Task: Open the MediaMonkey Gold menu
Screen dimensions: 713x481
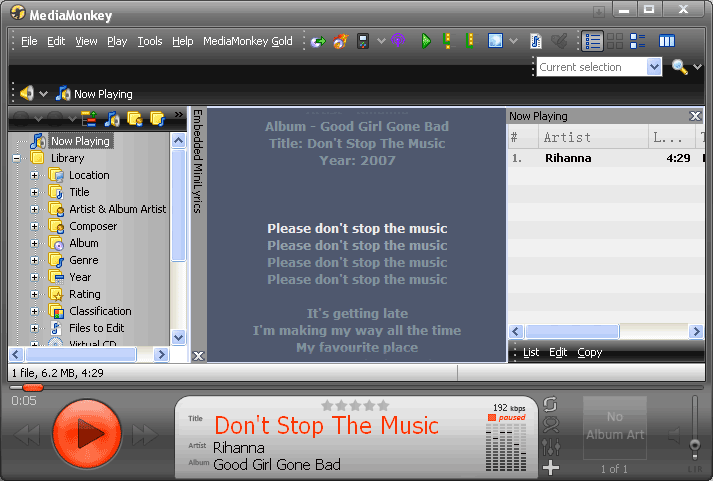Action: 247,41
